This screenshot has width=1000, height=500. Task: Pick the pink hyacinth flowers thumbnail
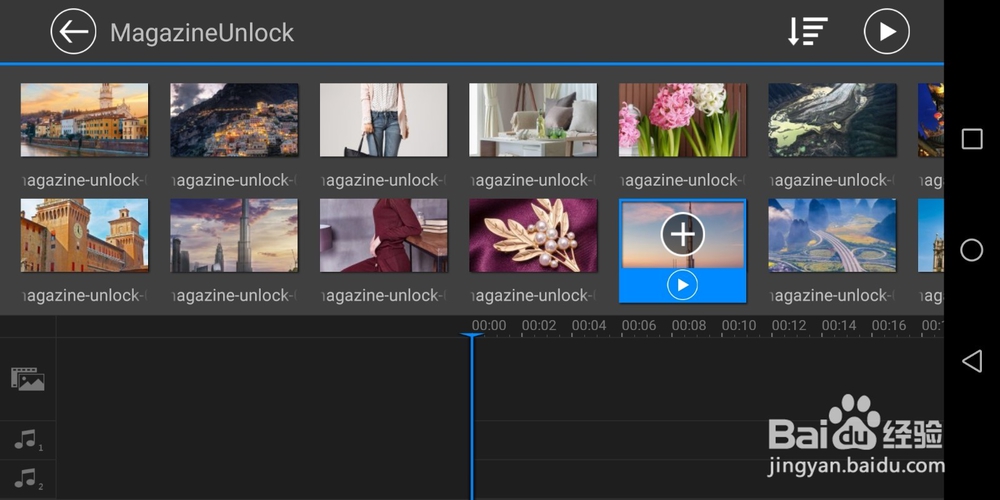(x=683, y=120)
